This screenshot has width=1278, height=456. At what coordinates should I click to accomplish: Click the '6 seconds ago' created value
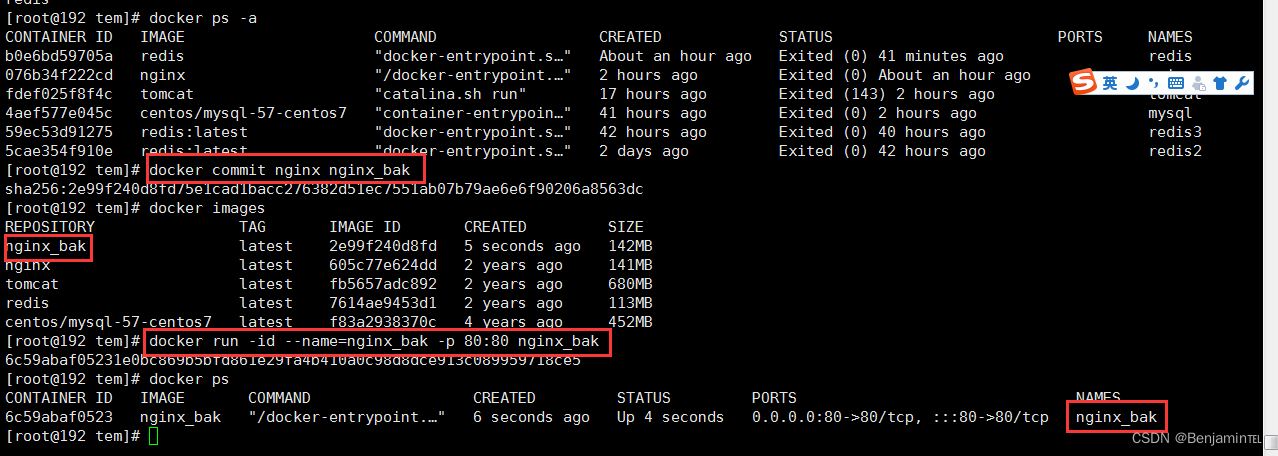point(531,417)
